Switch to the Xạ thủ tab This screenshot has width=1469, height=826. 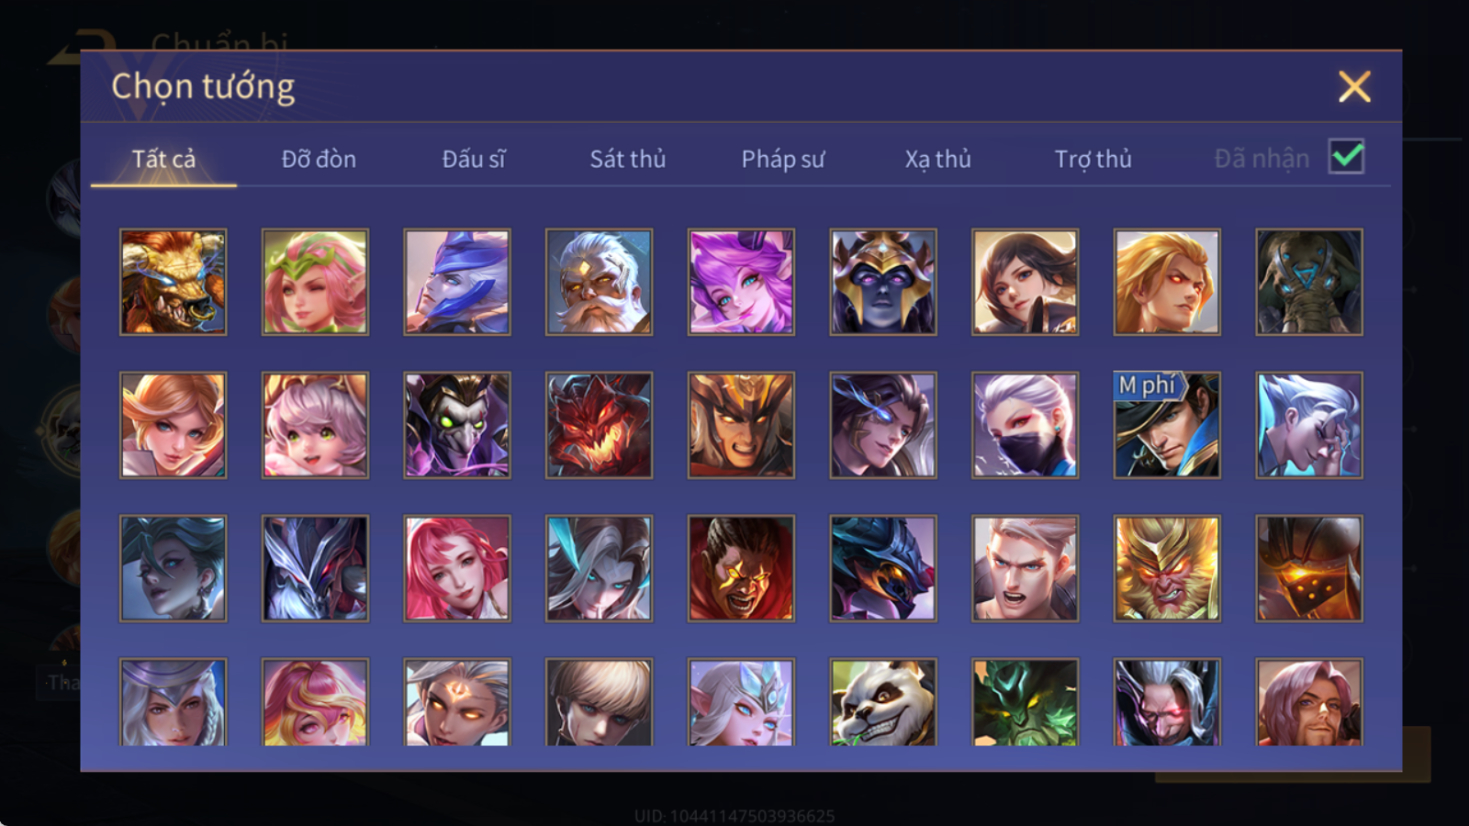tap(938, 159)
